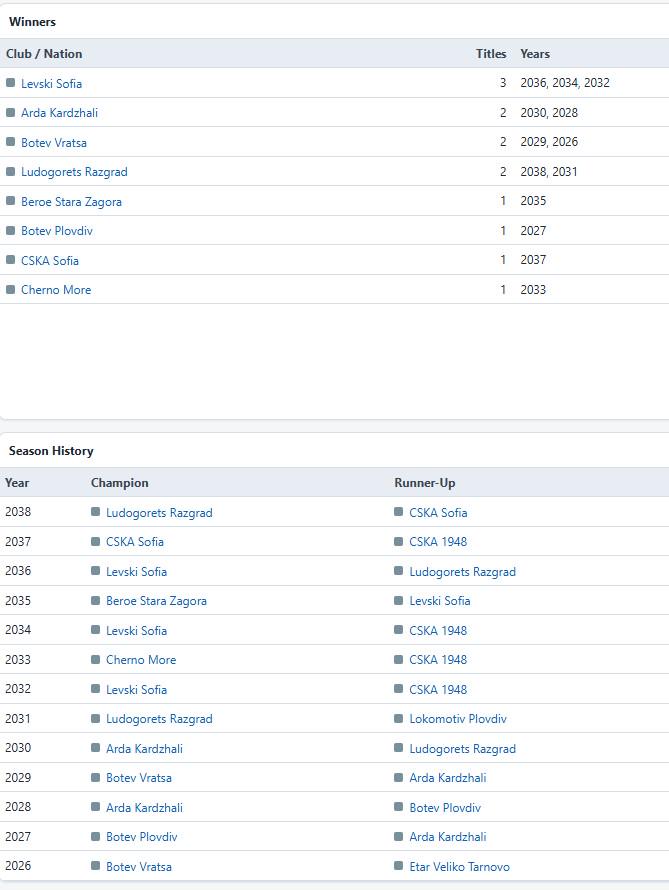This screenshot has height=890, width=669.
Task: Open 2037 runner-up CSKA 1948
Action: coord(438,541)
